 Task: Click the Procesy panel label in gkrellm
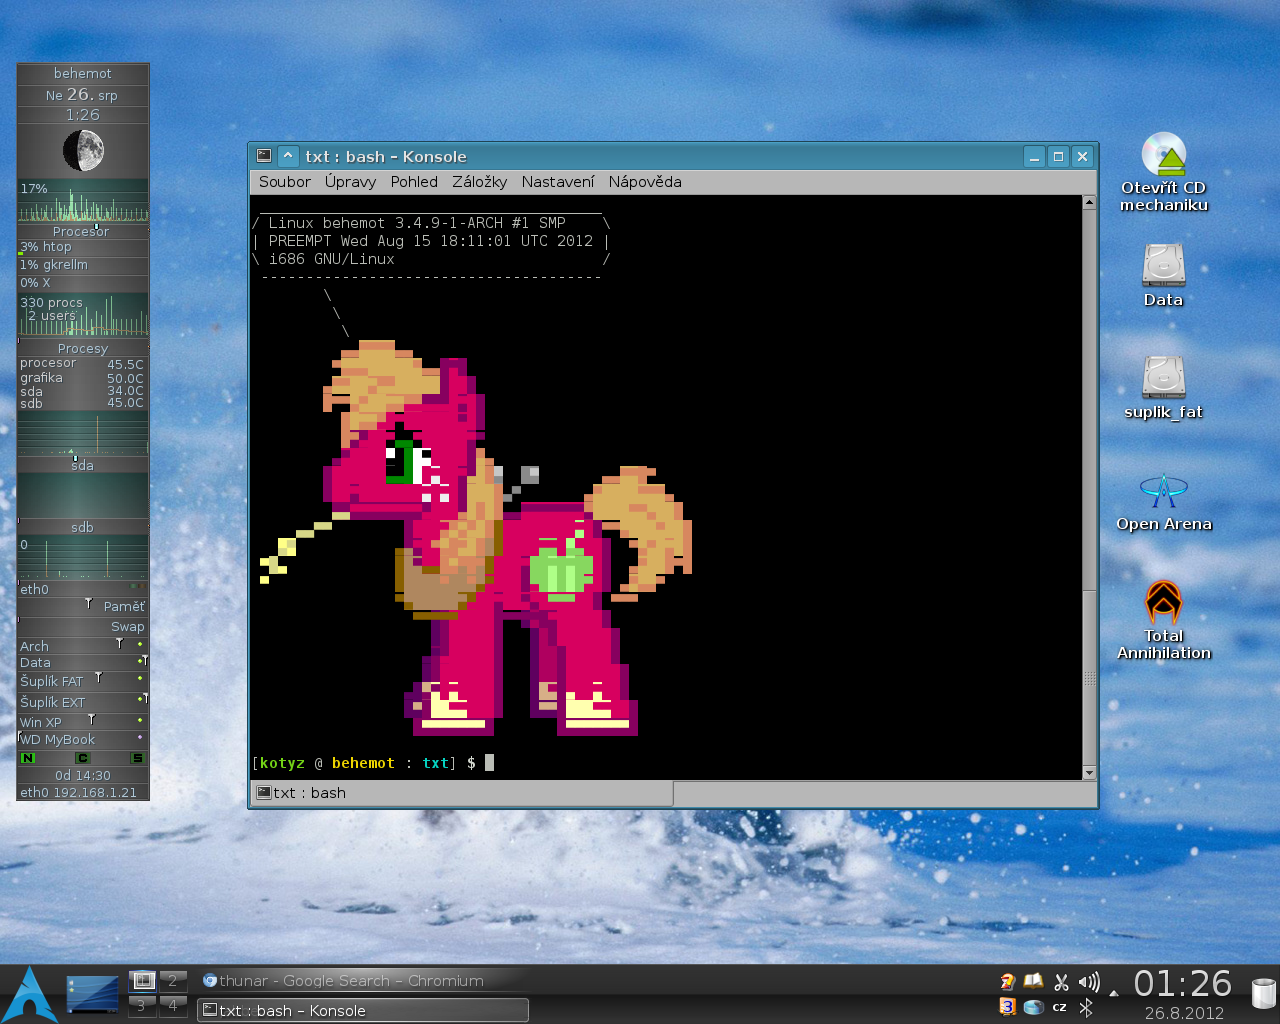83,348
